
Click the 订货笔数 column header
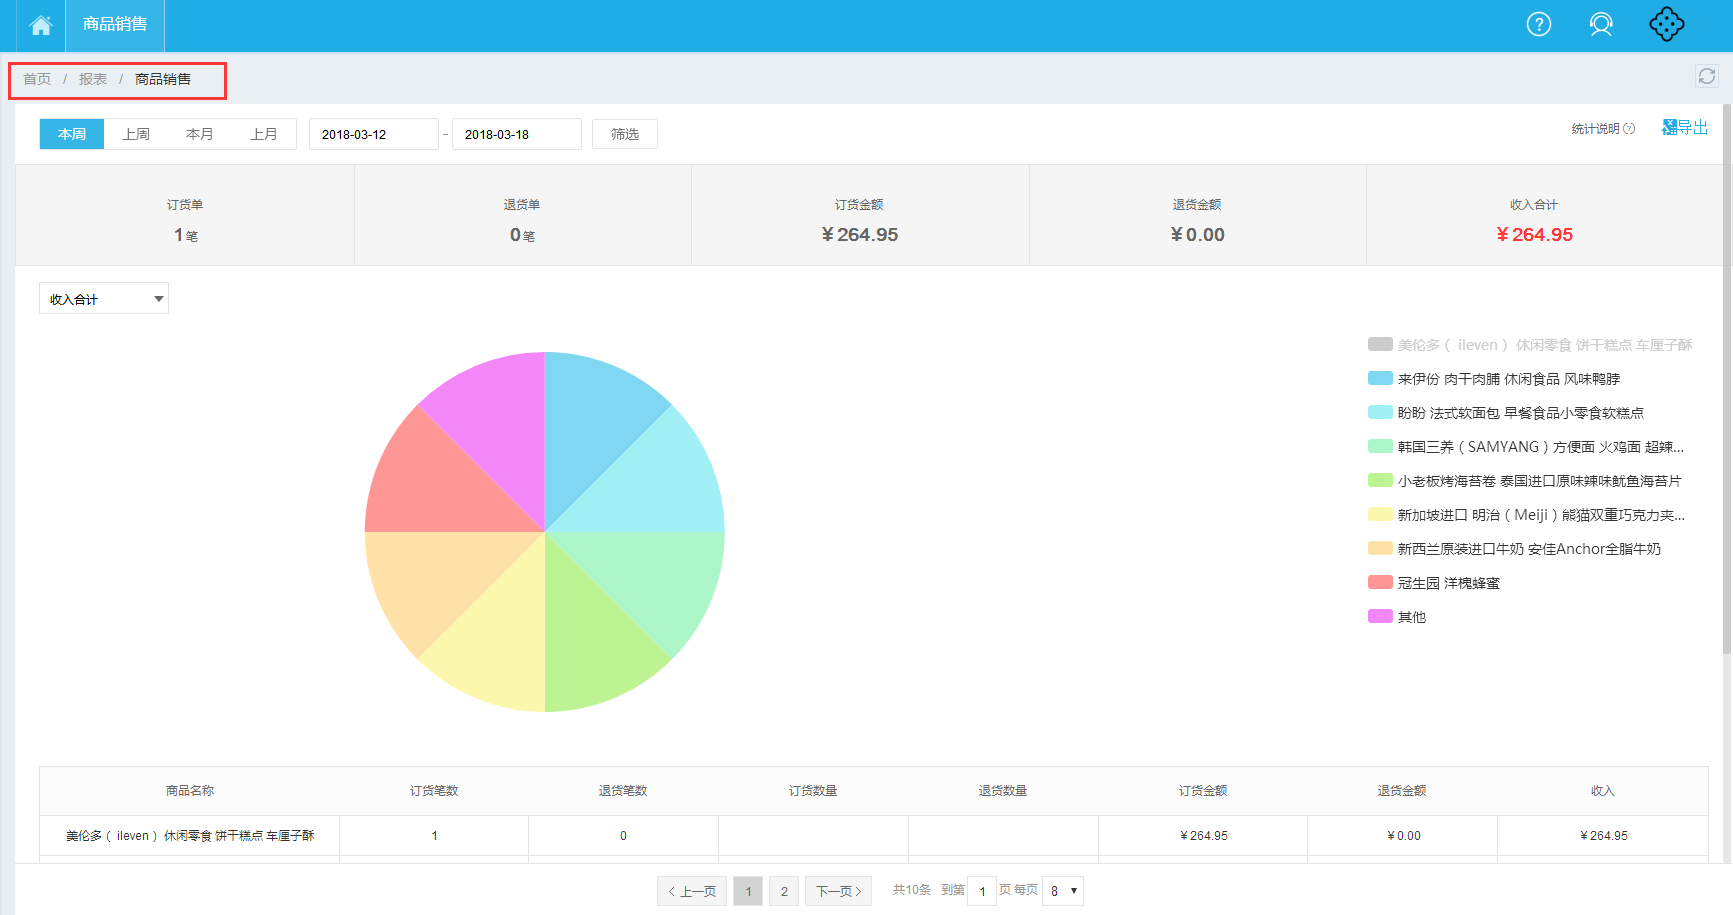(x=434, y=791)
